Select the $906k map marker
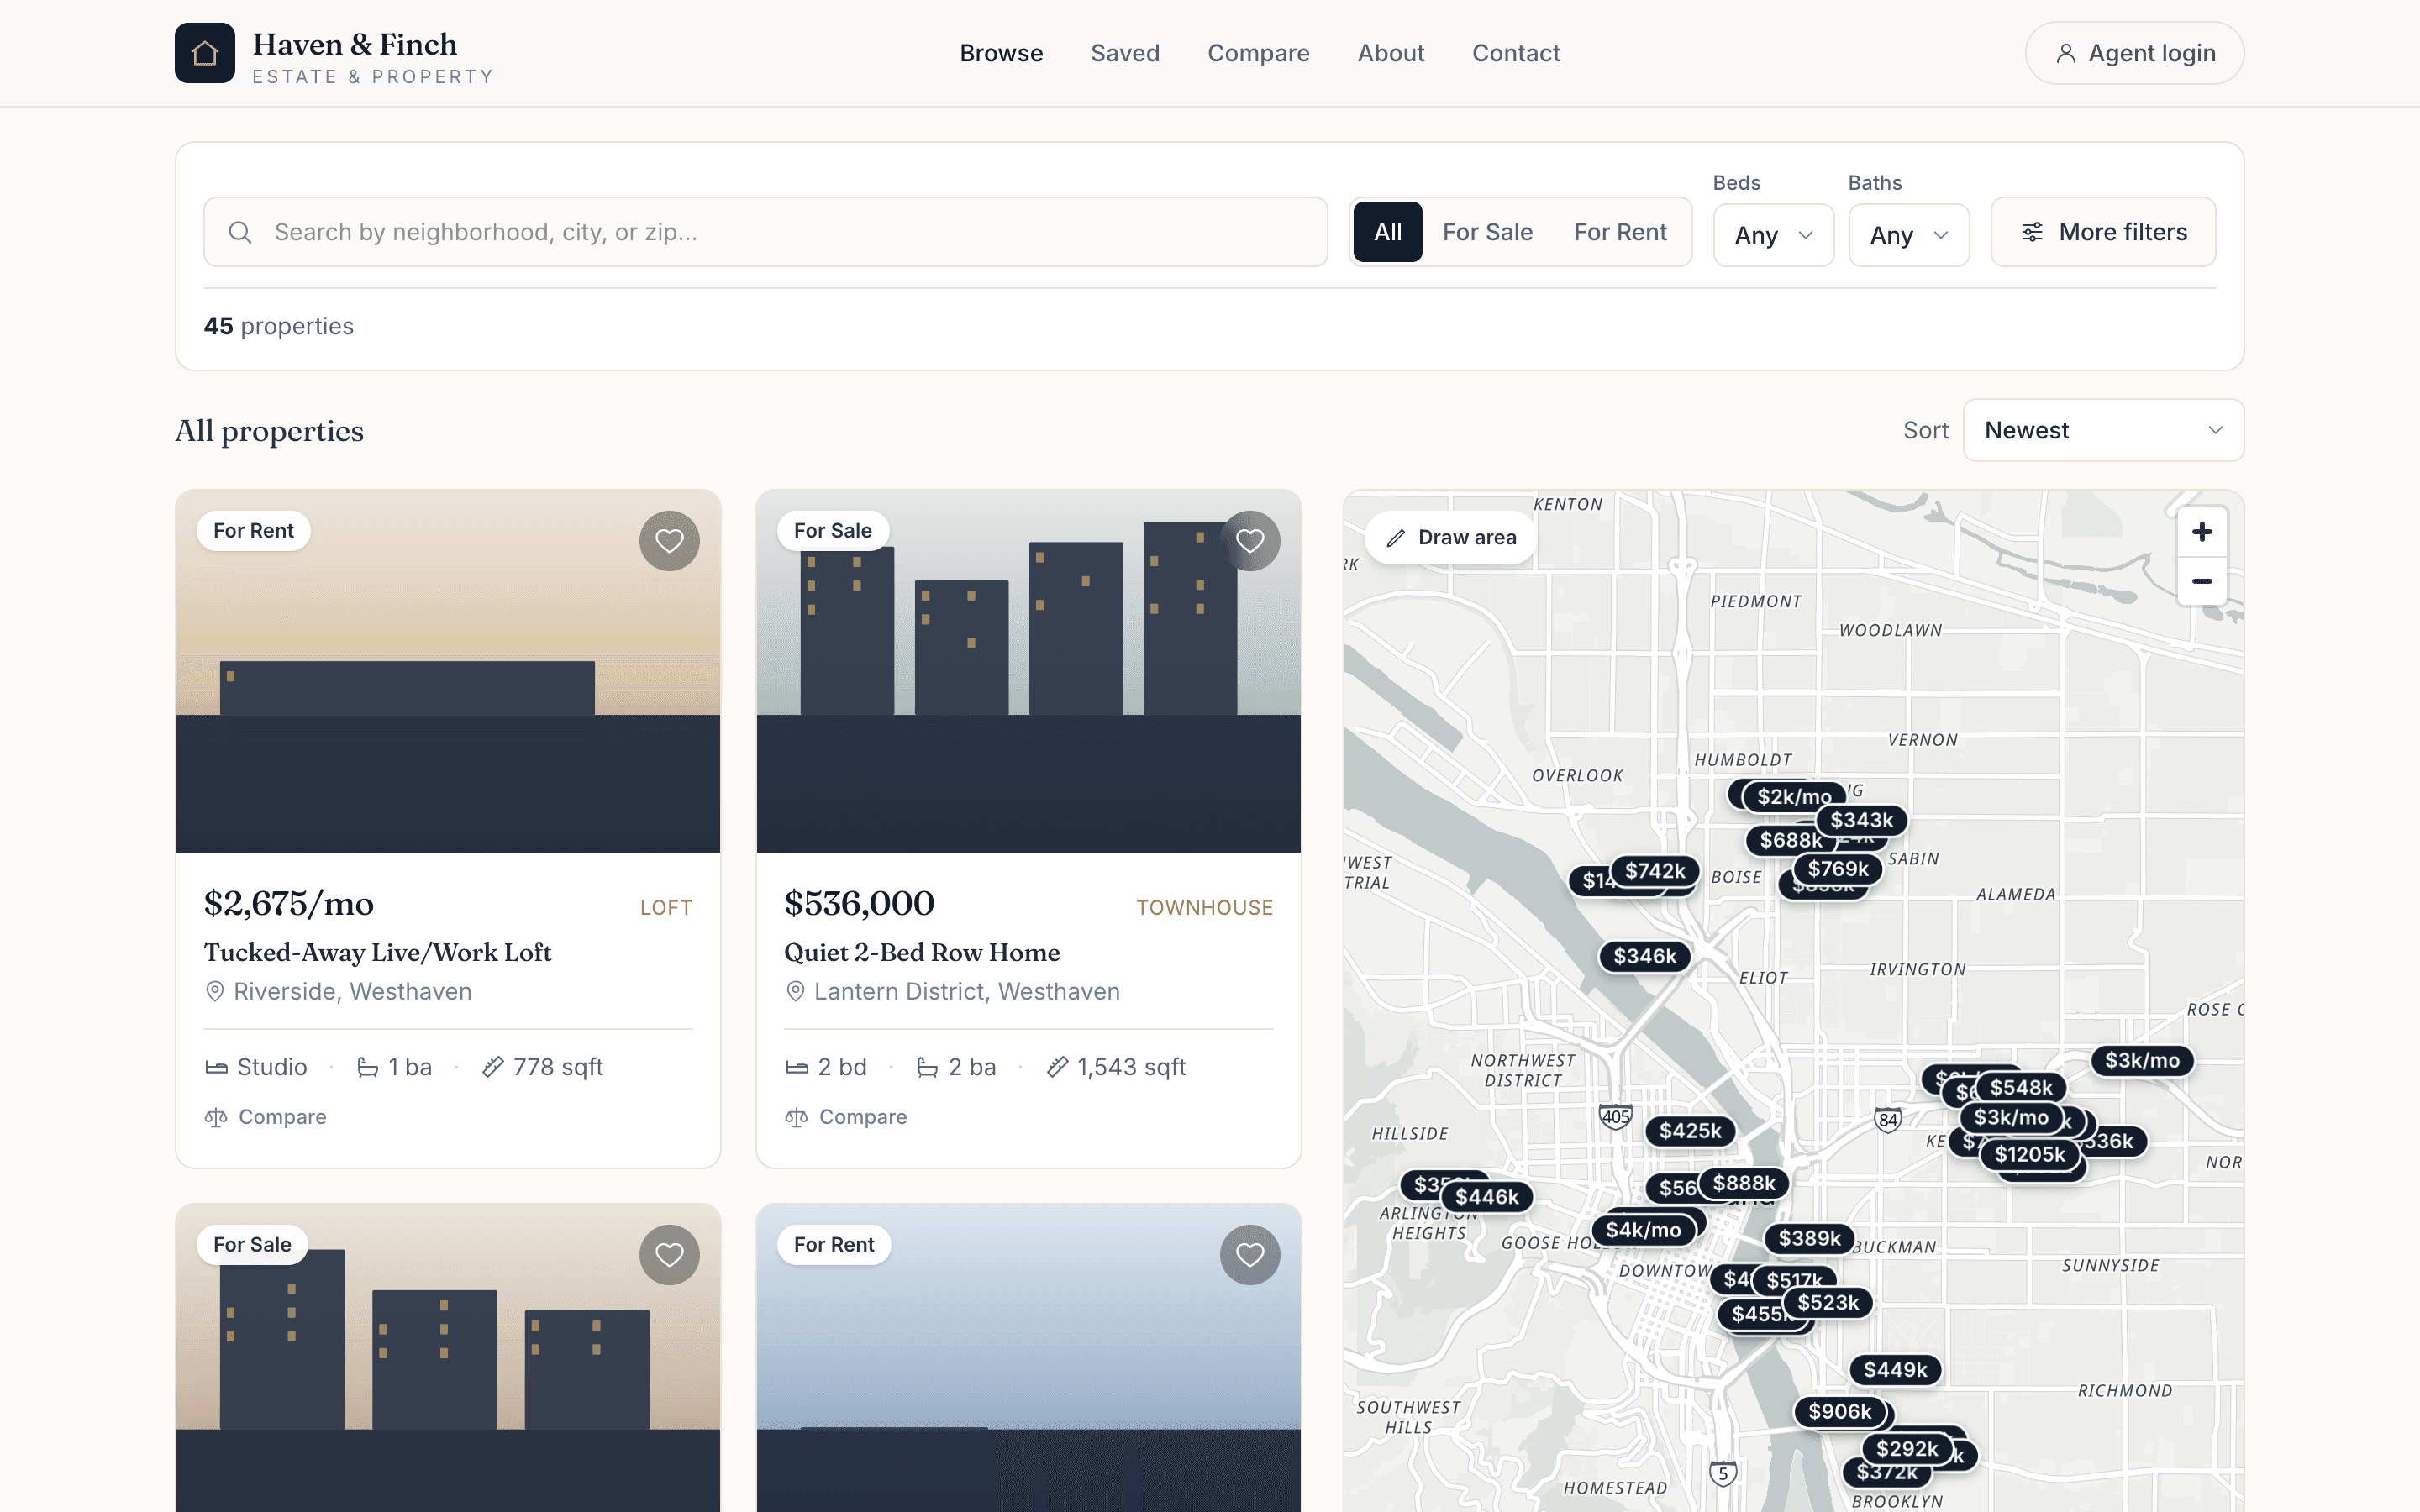Image resolution: width=2420 pixels, height=1512 pixels. pyautogui.click(x=1839, y=1412)
